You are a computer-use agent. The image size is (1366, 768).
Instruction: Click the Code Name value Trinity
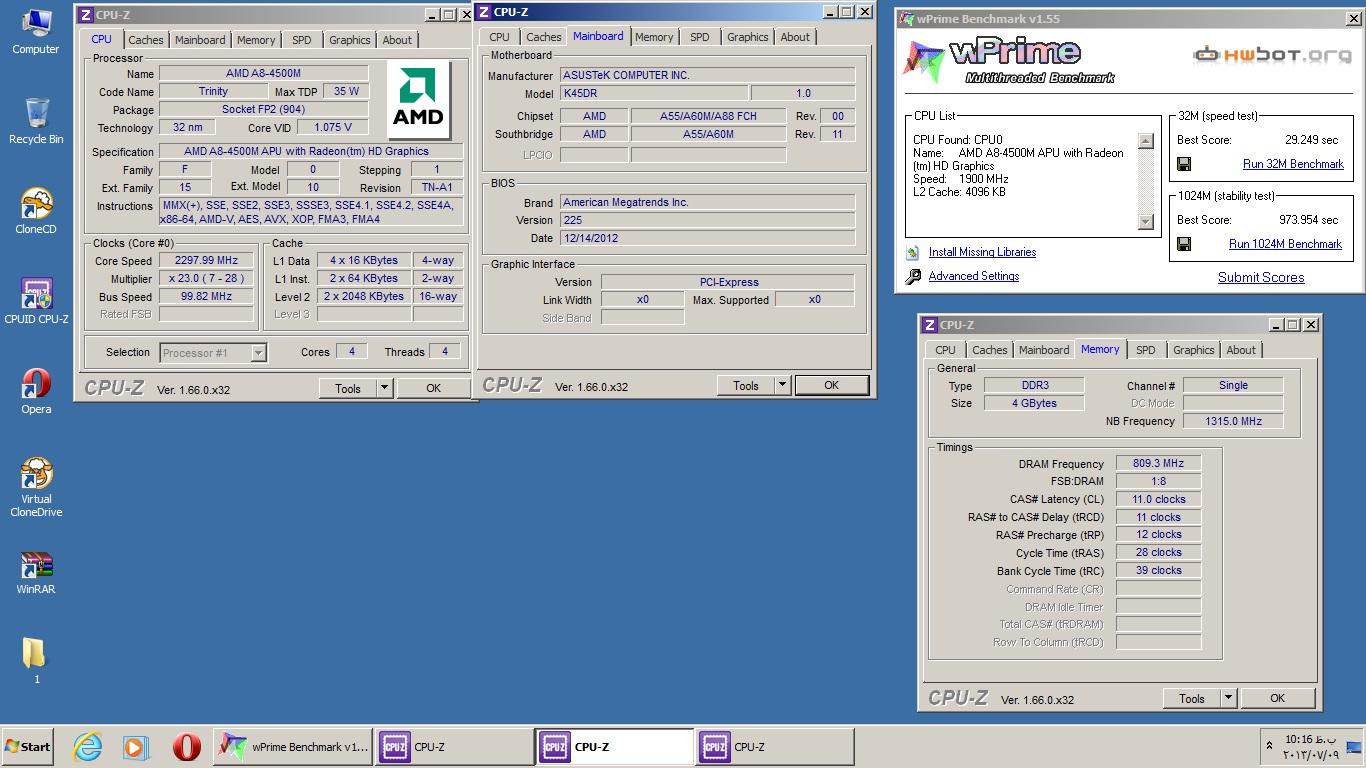click(x=213, y=91)
